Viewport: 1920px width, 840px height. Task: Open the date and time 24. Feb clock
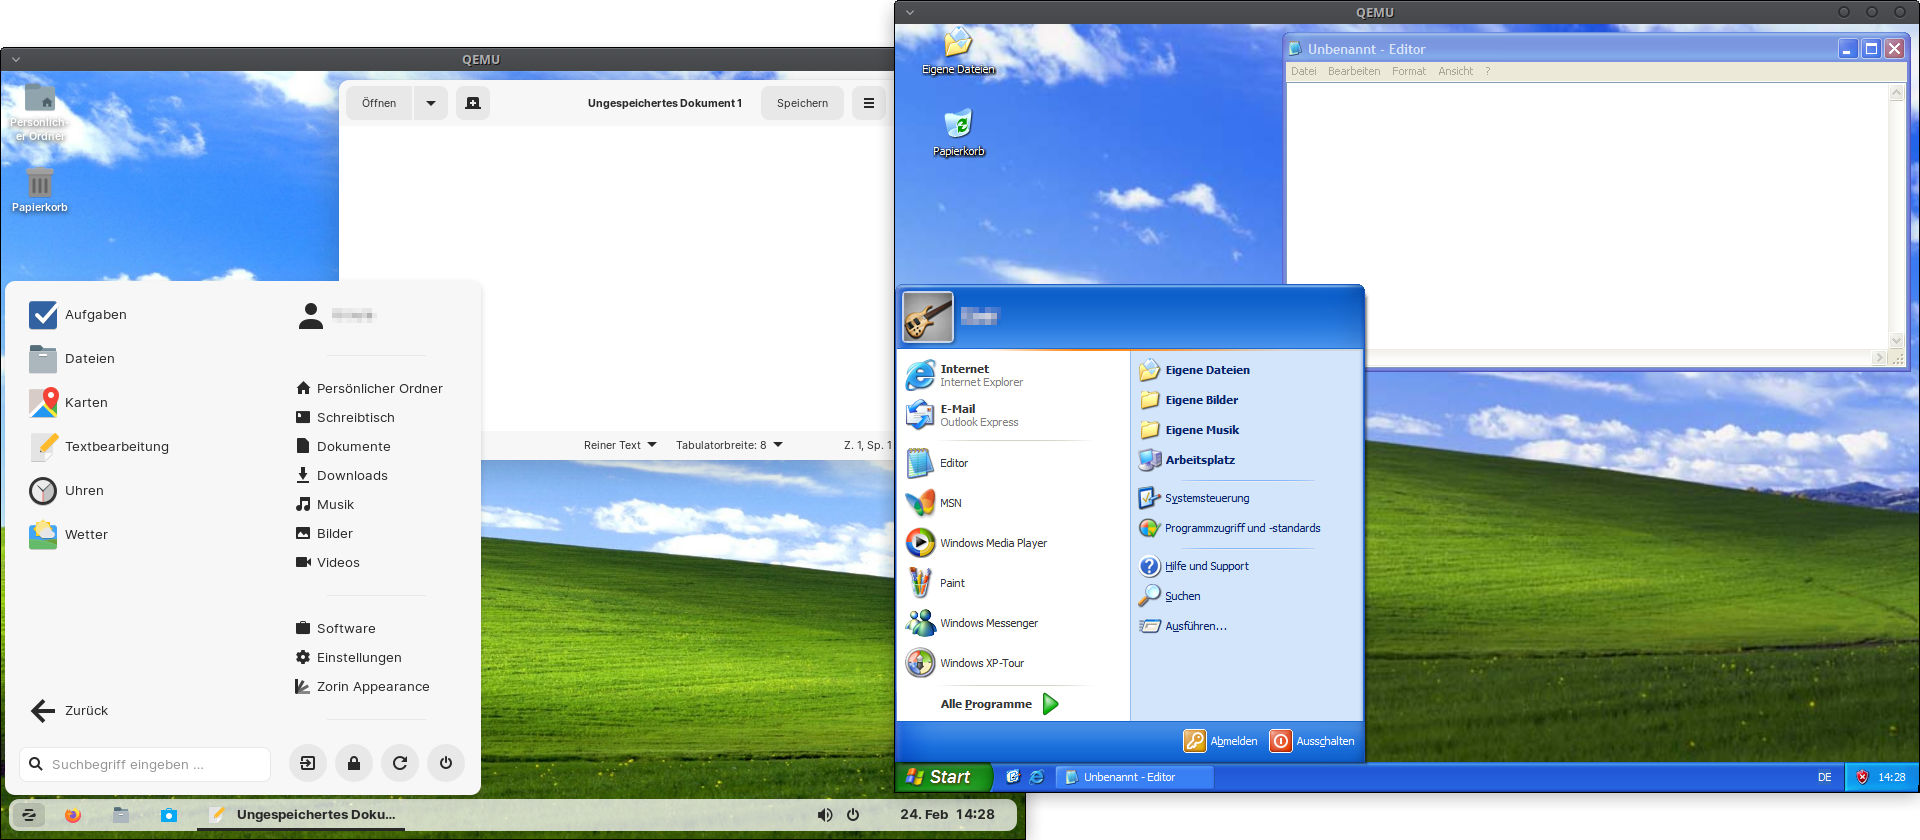(x=947, y=815)
